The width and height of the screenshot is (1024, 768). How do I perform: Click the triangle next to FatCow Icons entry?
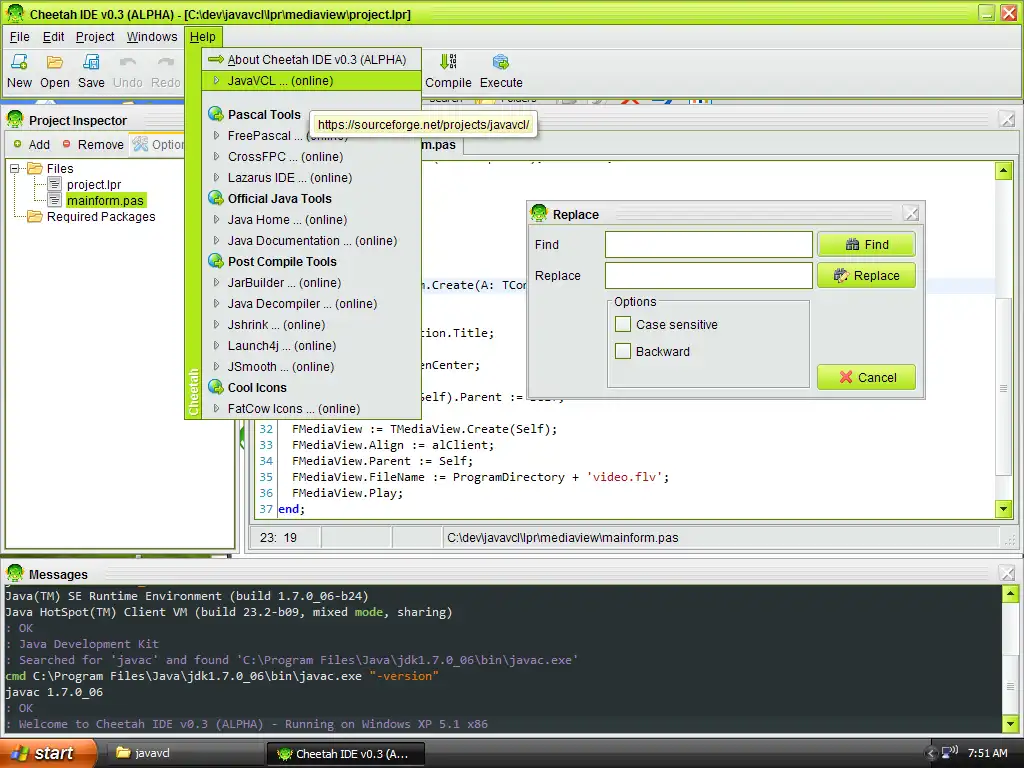216,408
